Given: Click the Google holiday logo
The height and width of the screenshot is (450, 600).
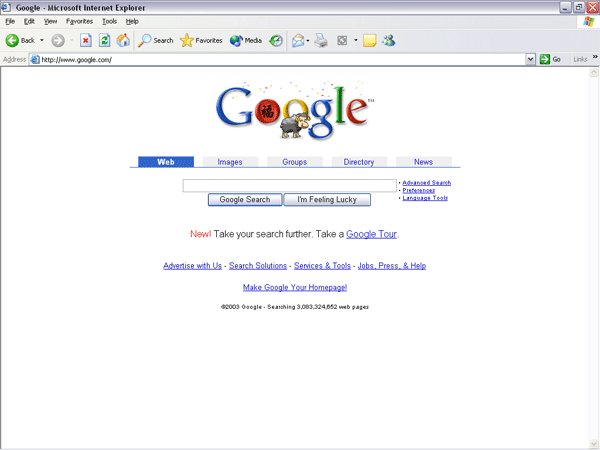Looking at the screenshot, I should point(295,110).
